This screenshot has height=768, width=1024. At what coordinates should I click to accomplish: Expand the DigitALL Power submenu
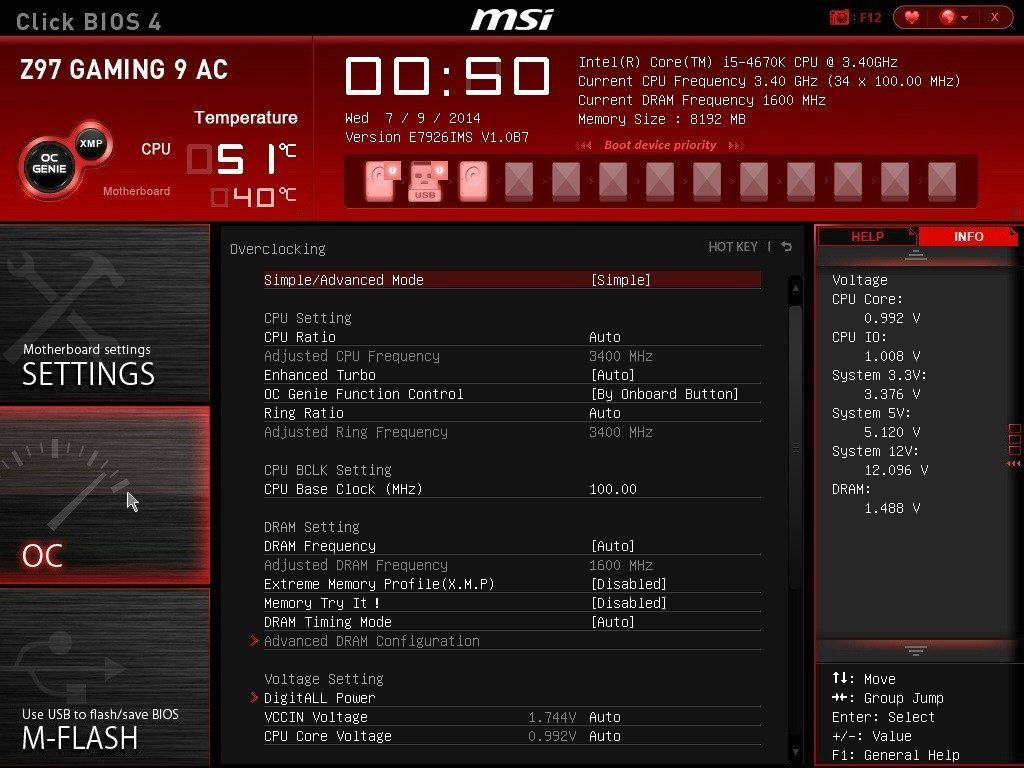(319, 698)
